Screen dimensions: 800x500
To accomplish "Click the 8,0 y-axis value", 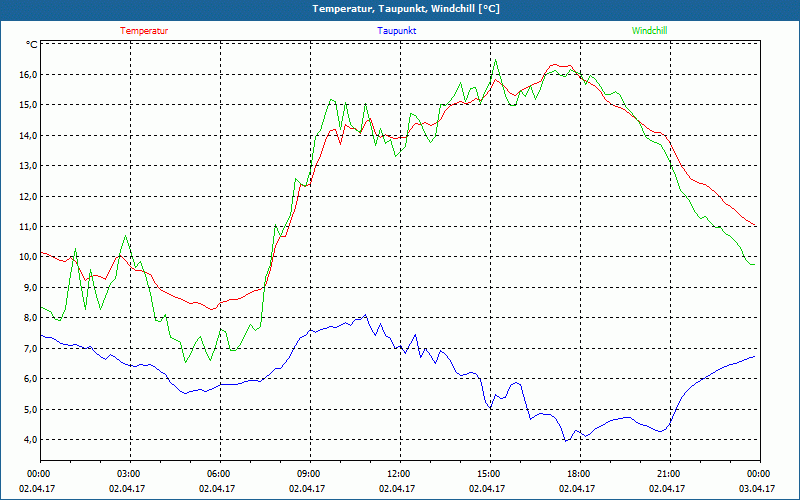I will (31, 318).
